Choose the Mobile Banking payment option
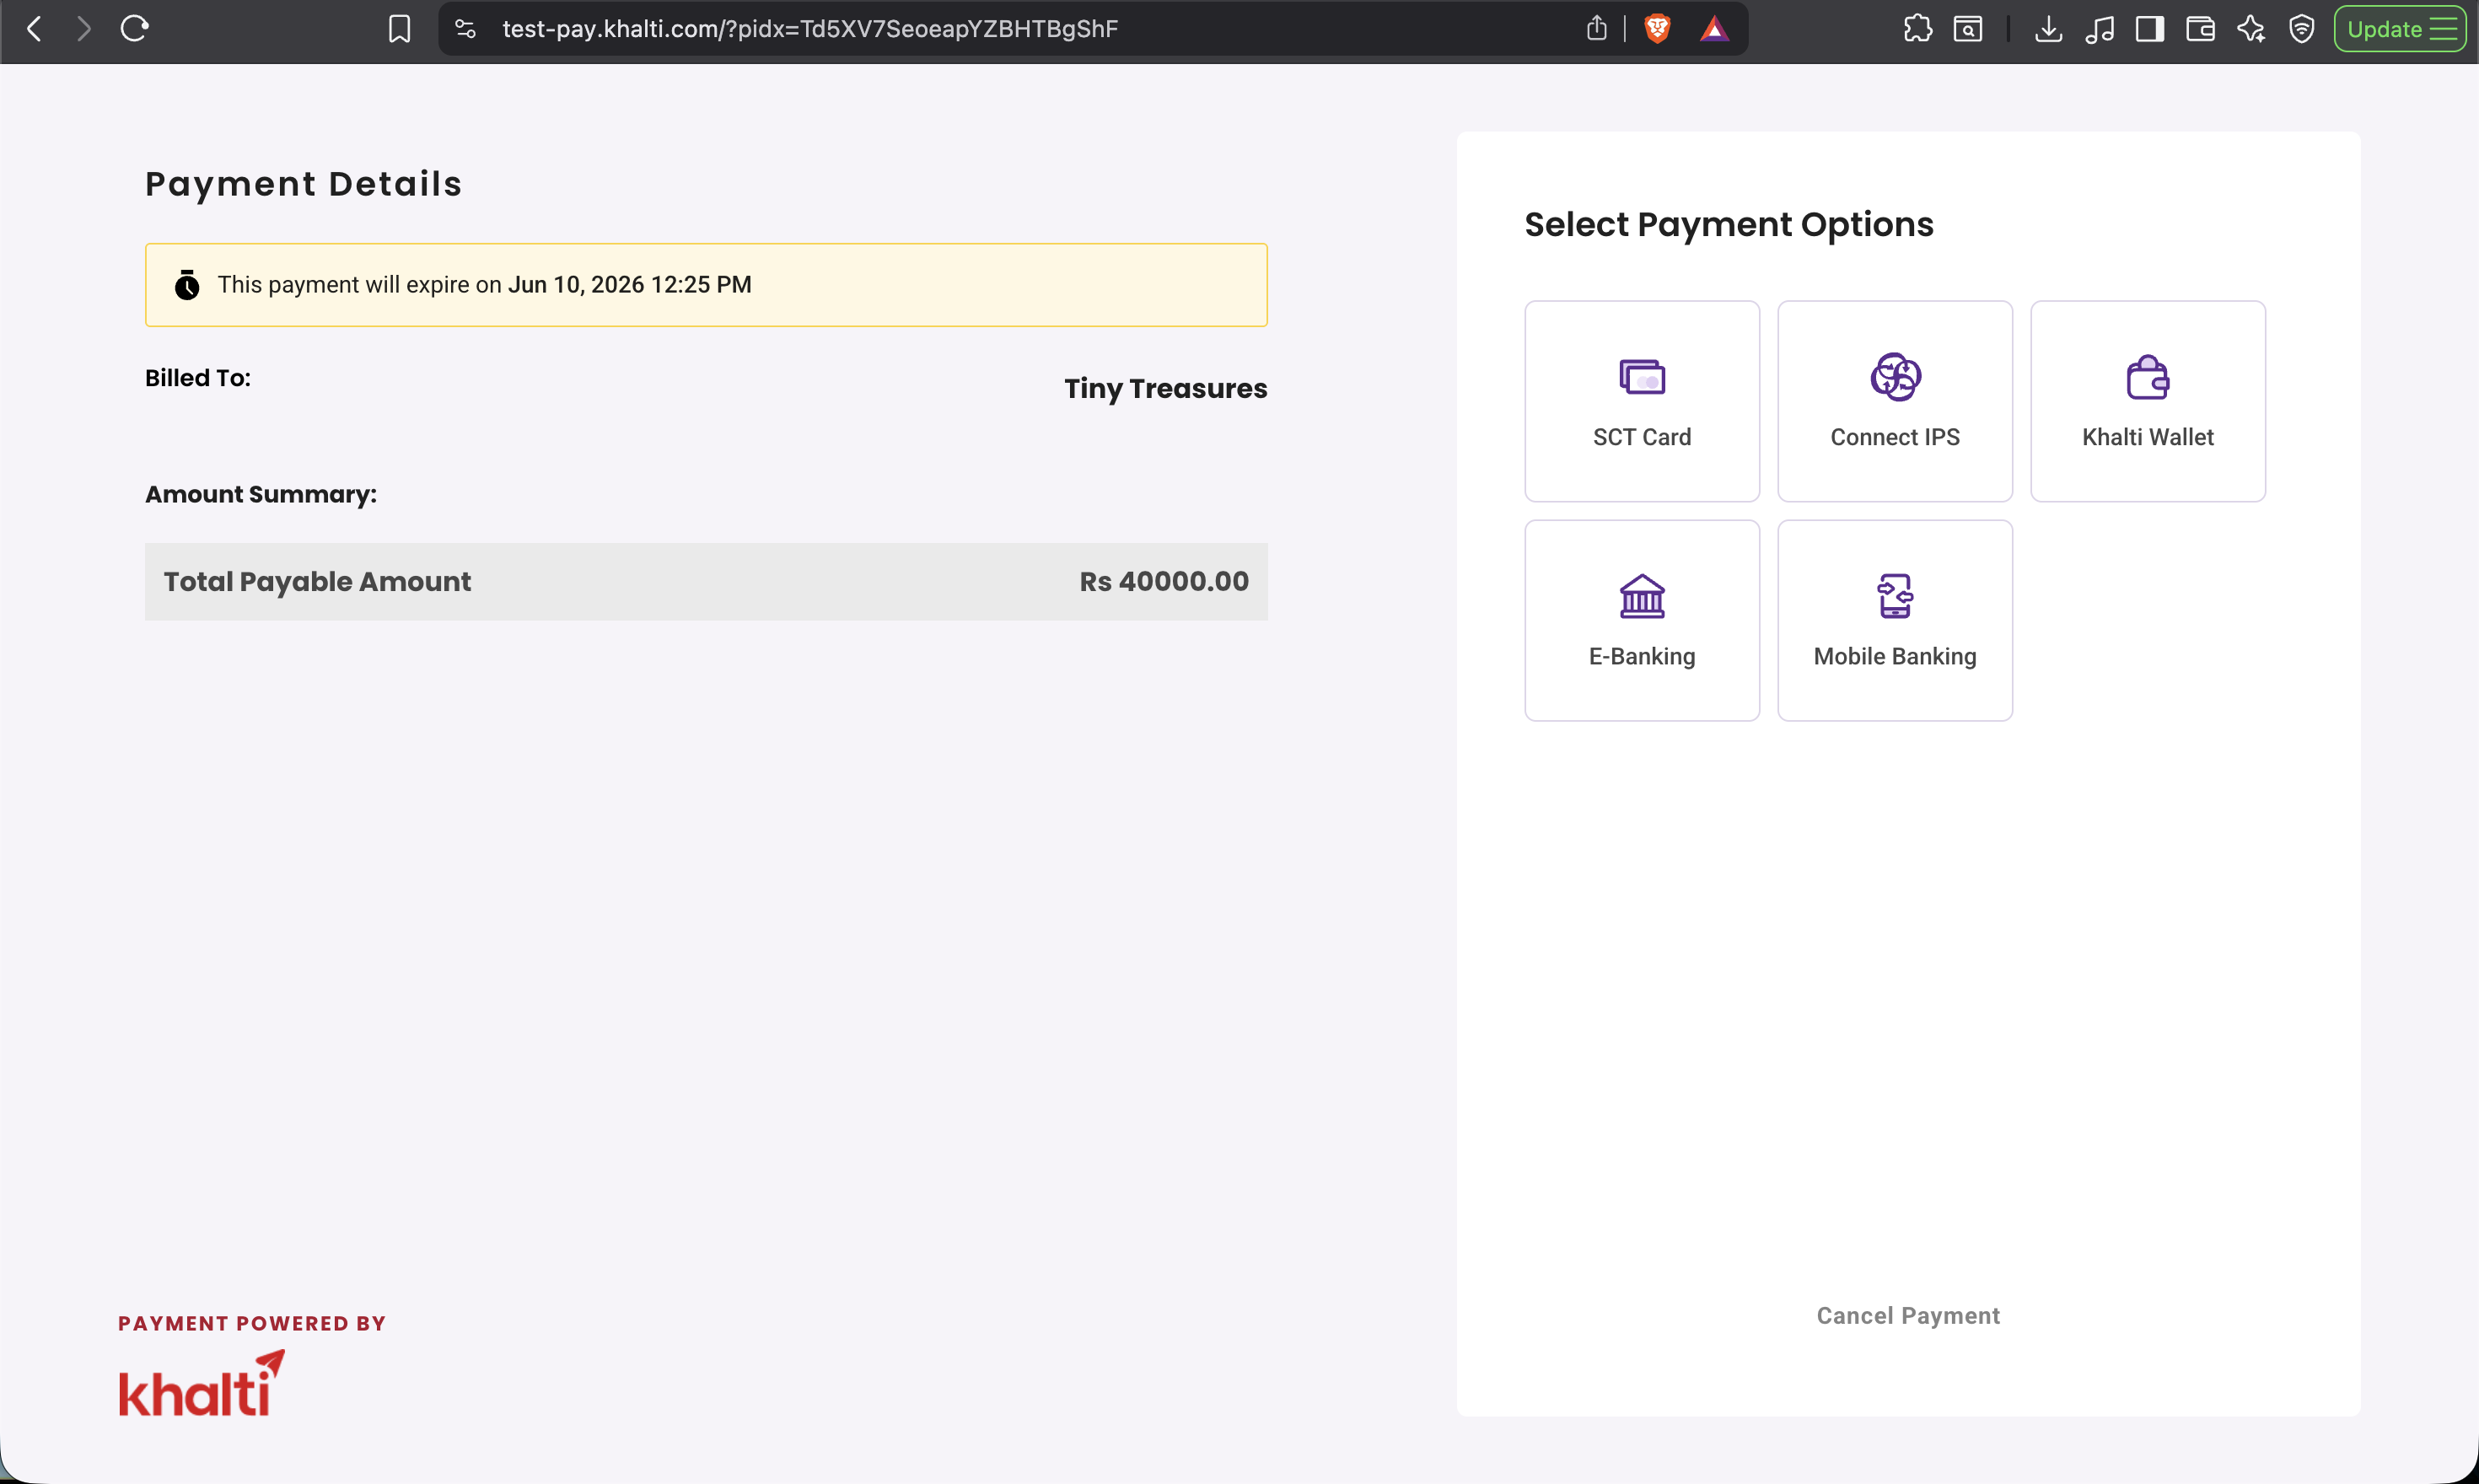 1895,620
